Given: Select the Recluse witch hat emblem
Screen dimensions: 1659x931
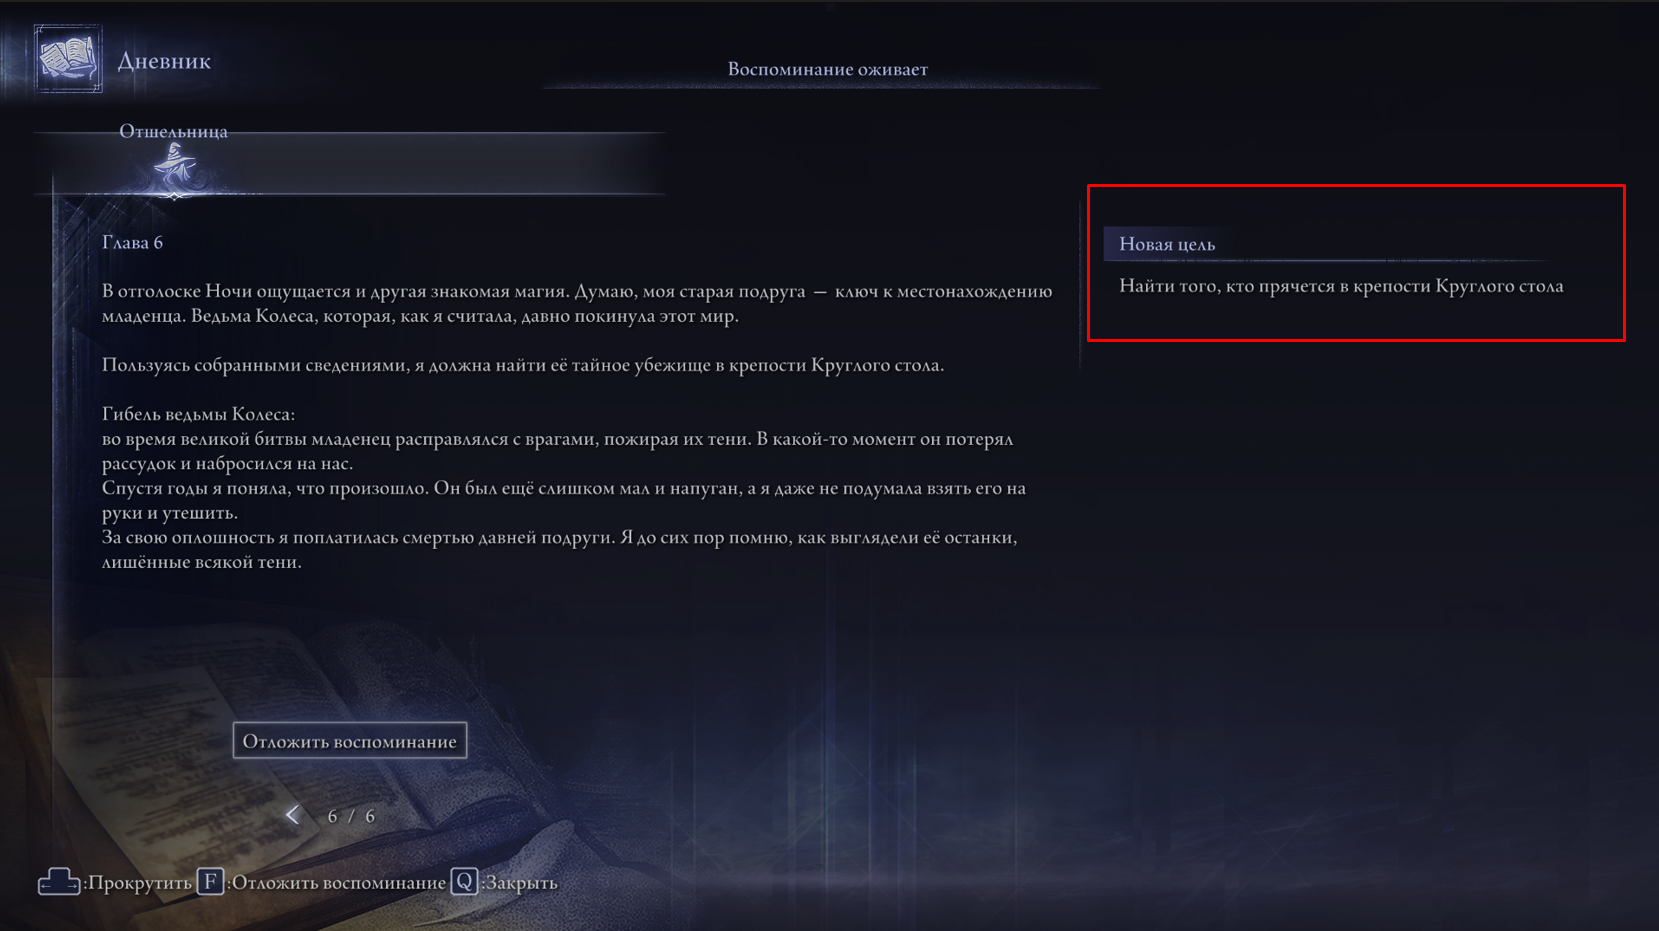Looking at the screenshot, I should 175,168.
